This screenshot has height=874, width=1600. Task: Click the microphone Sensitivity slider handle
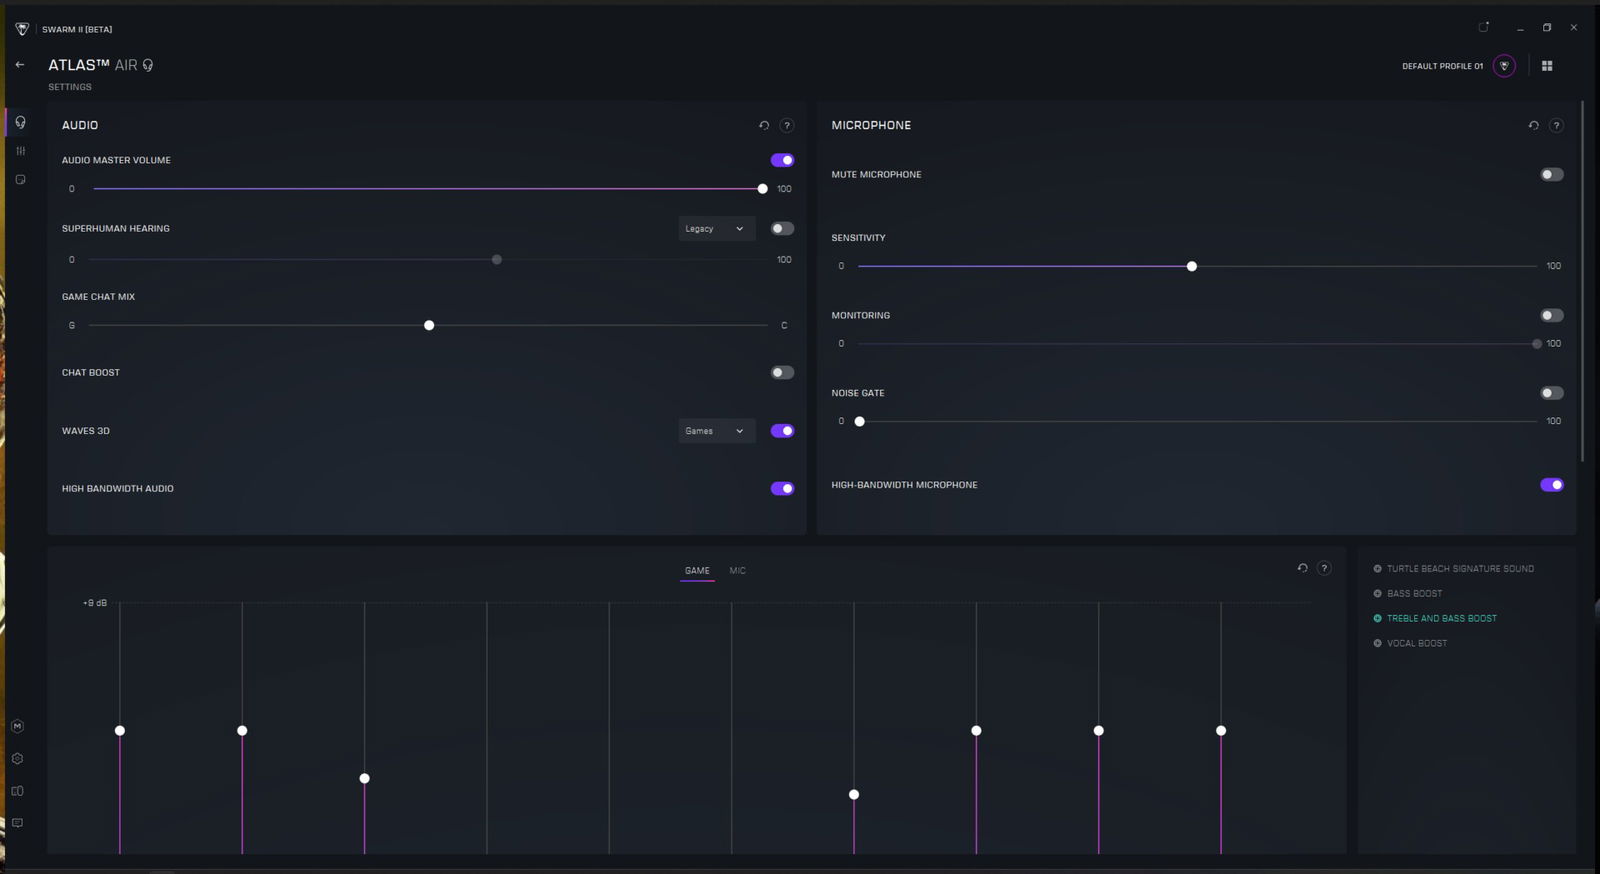[x=1191, y=267]
